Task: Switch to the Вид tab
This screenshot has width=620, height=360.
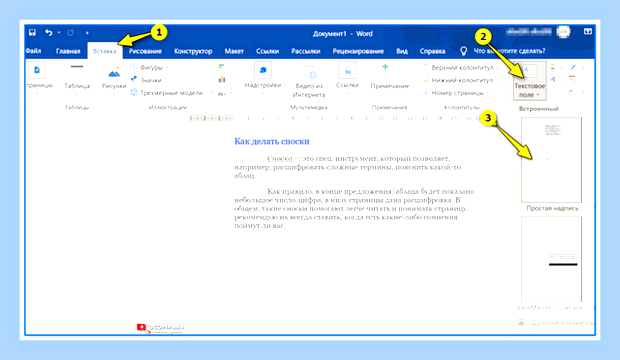Action: tap(402, 51)
